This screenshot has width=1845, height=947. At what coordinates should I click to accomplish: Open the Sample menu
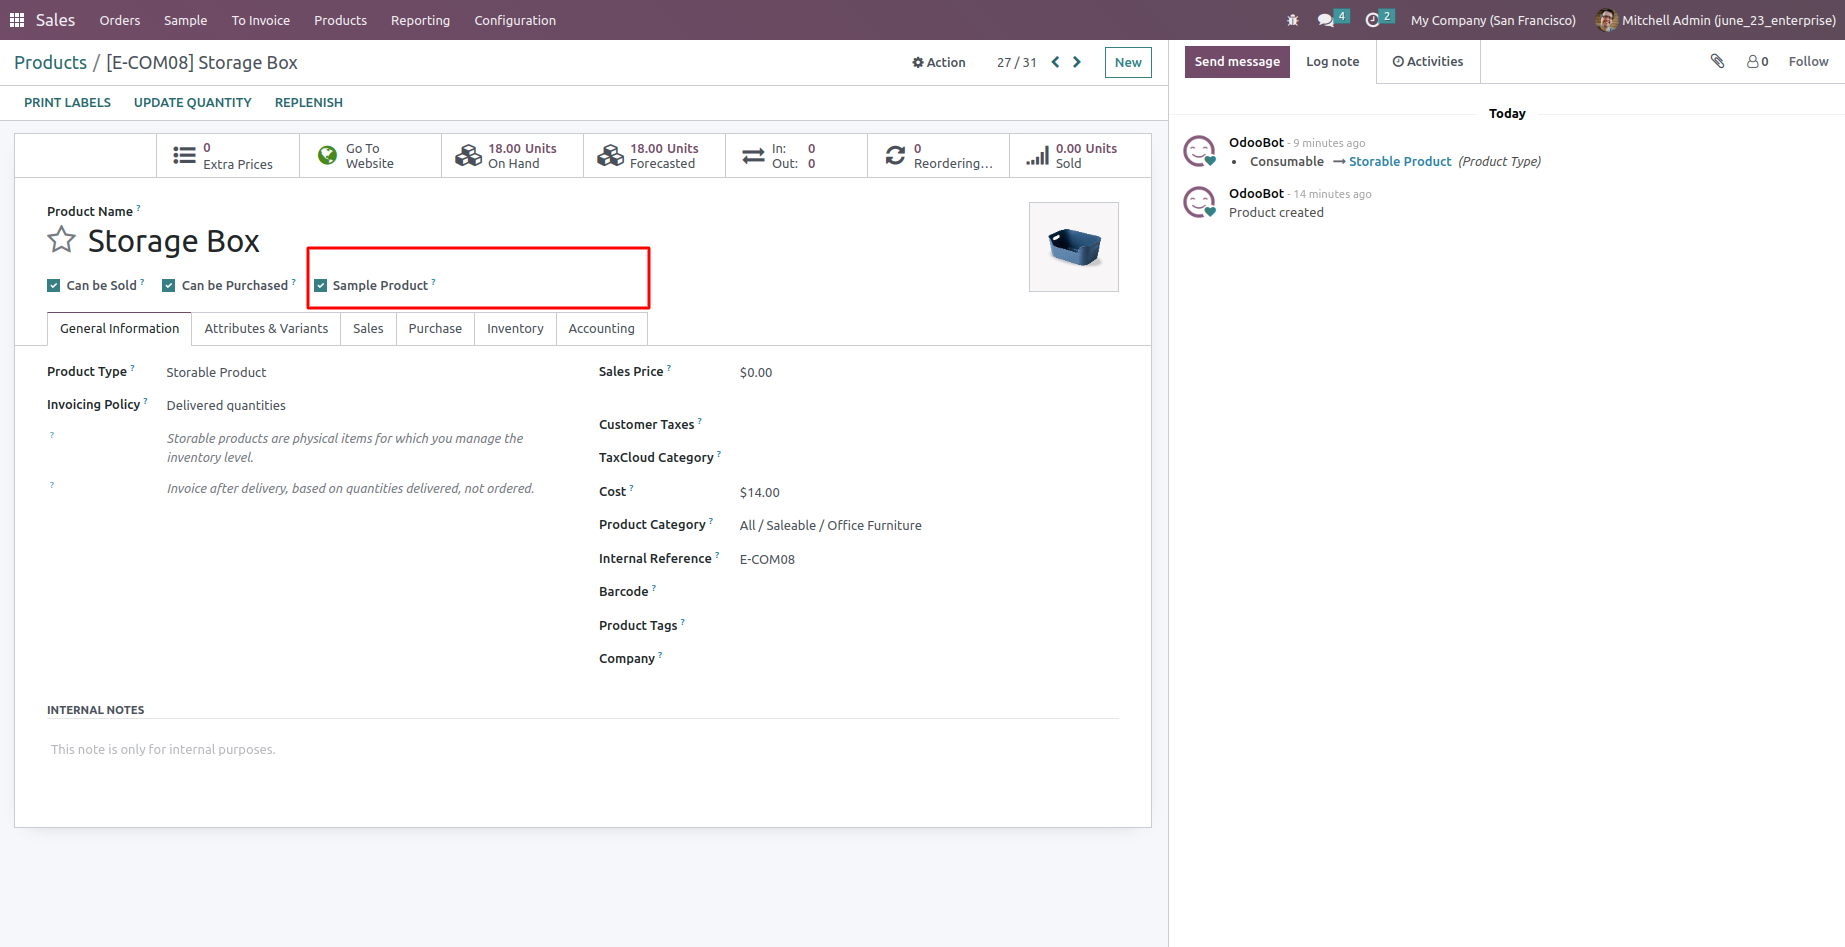[x=186, y=20]
